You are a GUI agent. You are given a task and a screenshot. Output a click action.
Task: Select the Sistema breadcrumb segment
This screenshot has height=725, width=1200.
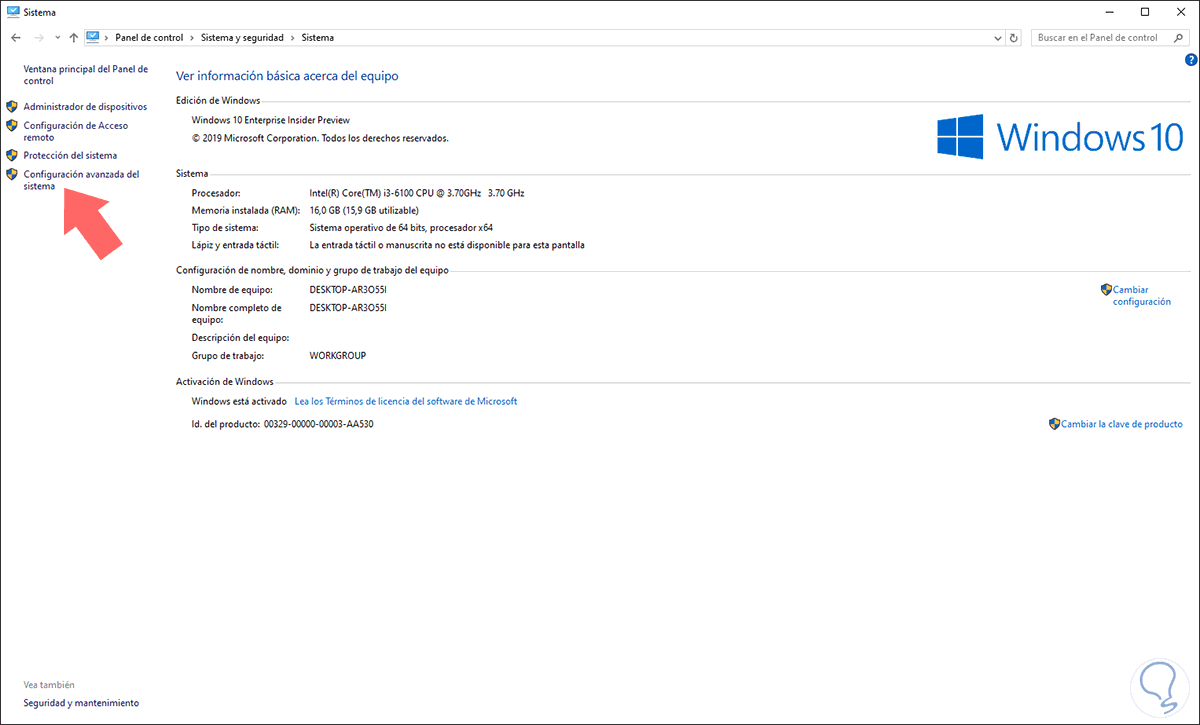318,37
